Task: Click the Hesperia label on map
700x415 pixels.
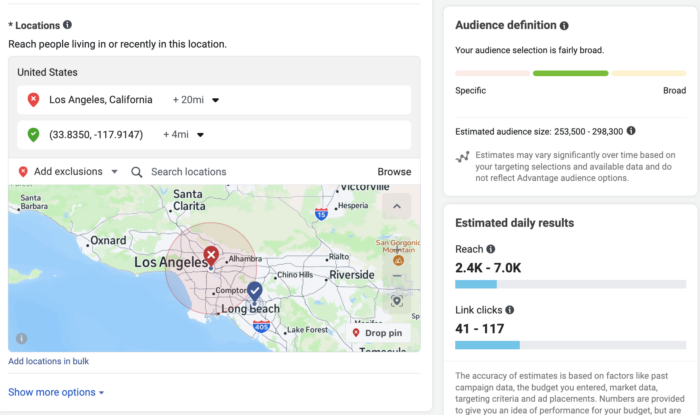Action: tap(353, 206)
